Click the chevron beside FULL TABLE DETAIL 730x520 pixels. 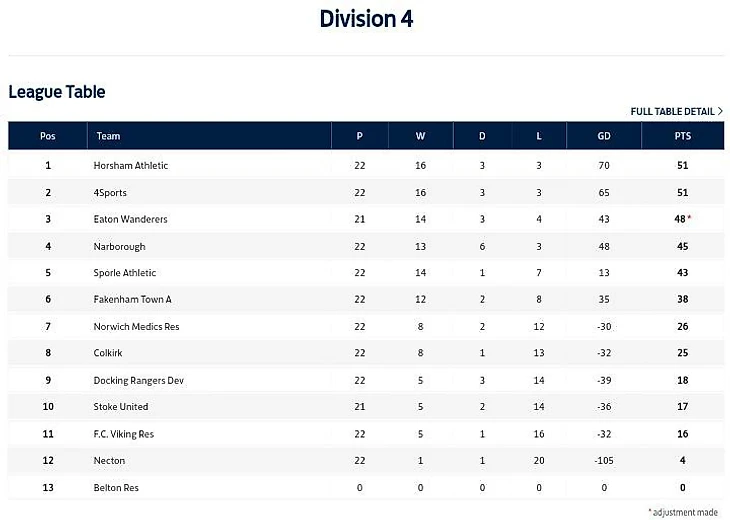(720, 111)
